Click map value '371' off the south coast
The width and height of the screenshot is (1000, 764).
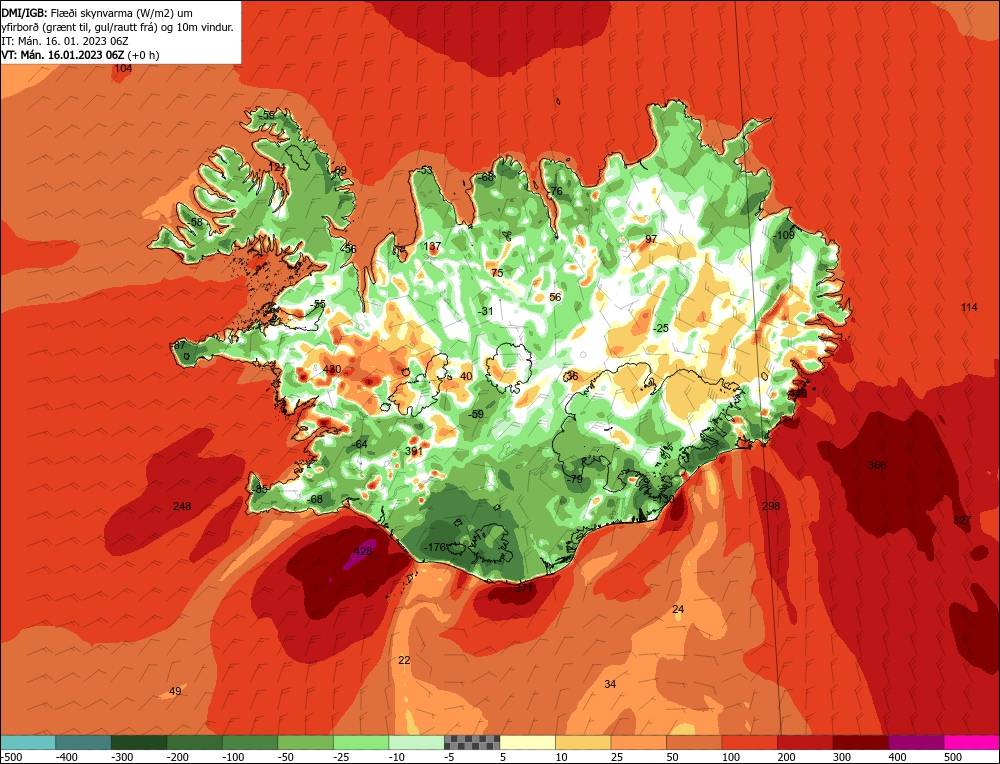click(x=524, y=588)
